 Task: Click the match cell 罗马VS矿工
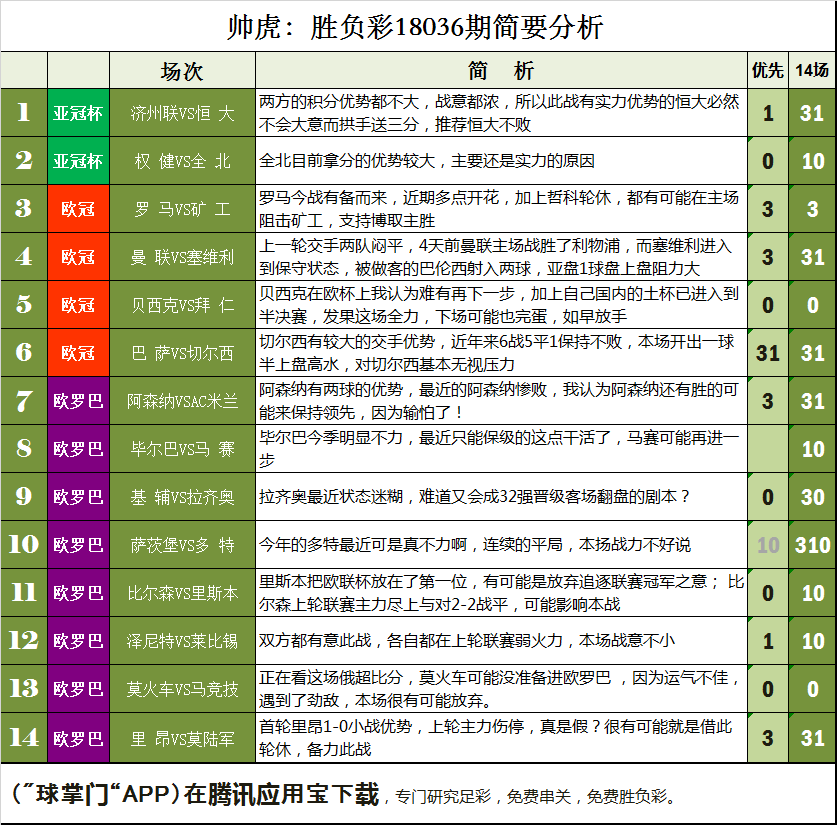(182, 209)
